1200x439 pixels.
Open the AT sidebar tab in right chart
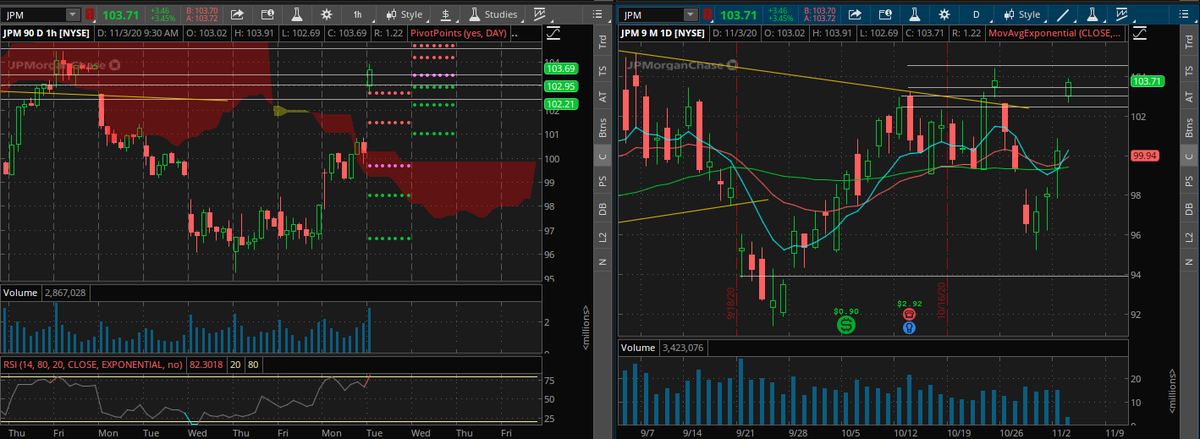coord(1188,98)
